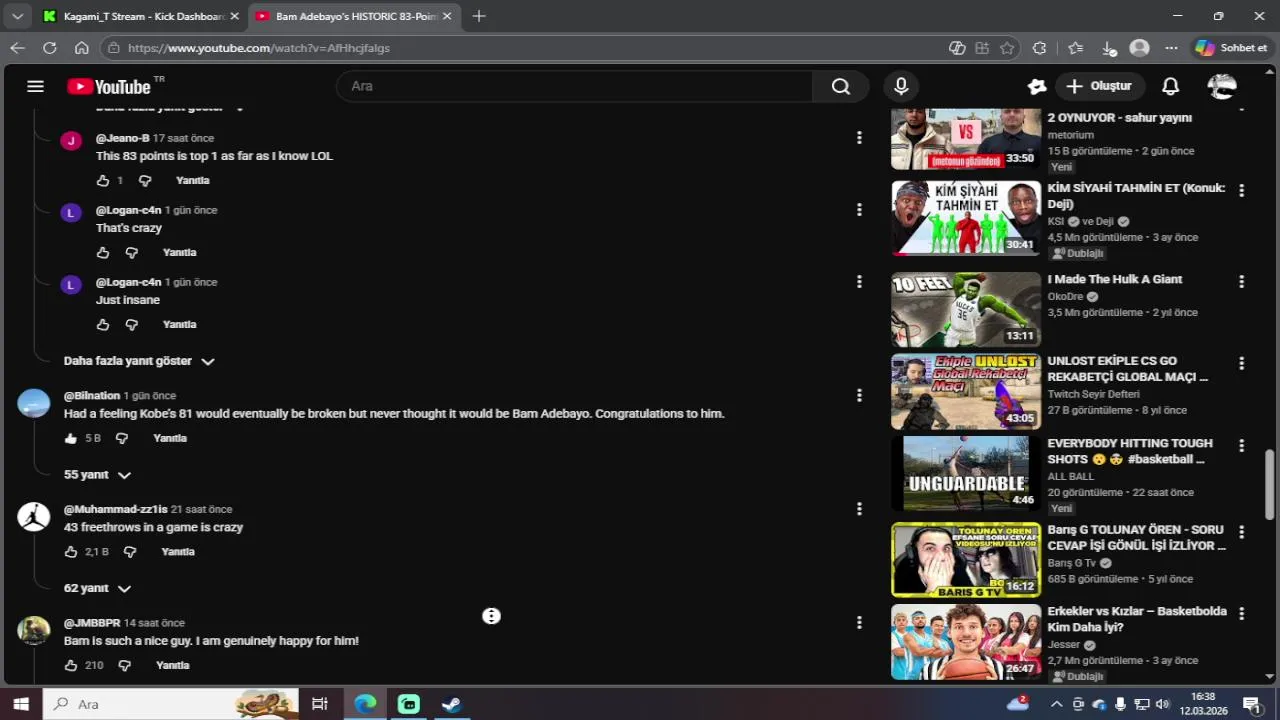This screenshot has width=1280, height=720.
Task: Open the browser tab search dropdown
Action: (17, 16)
